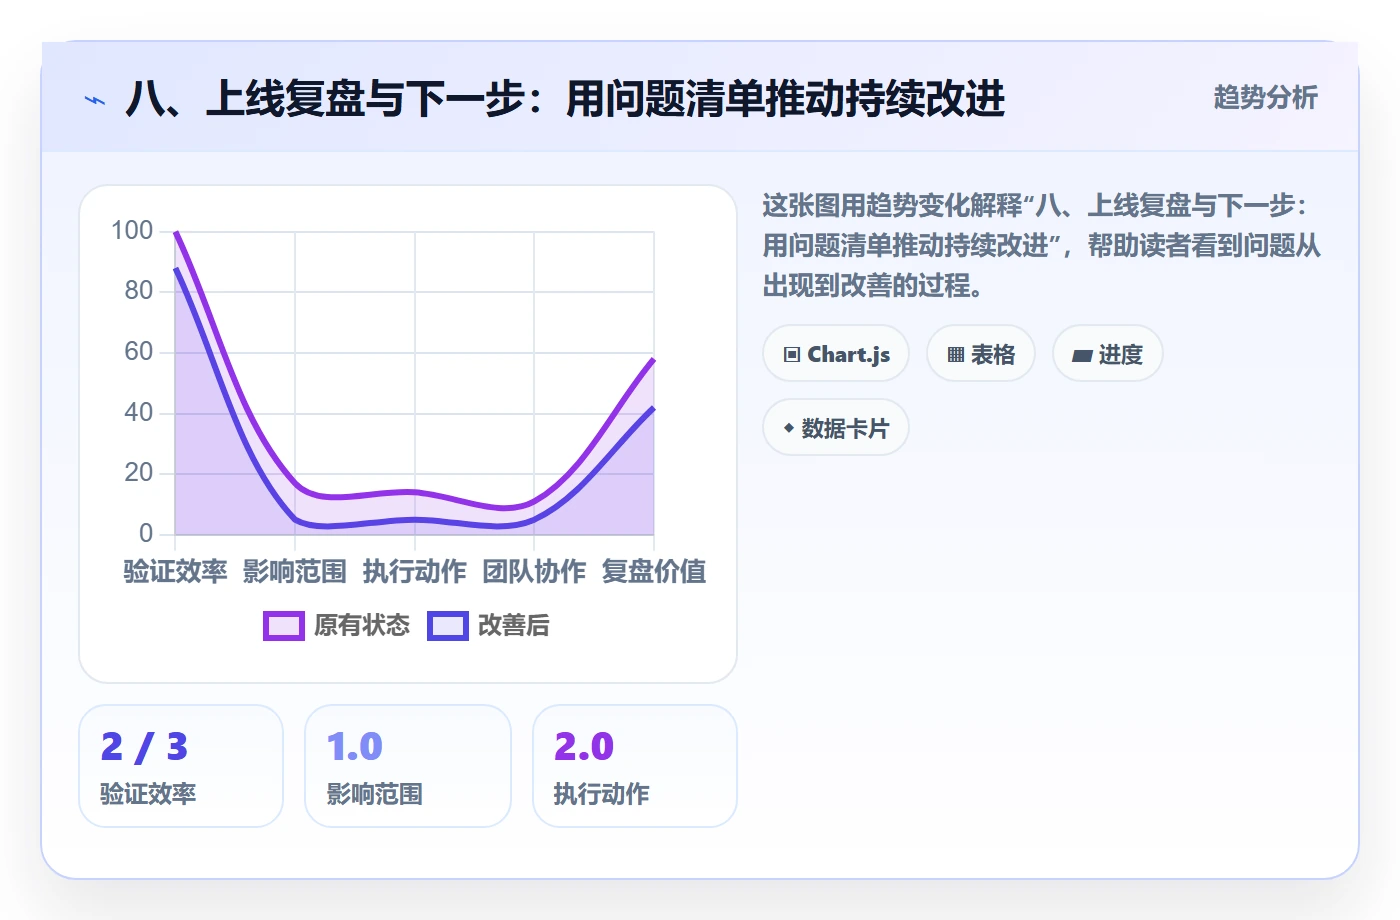Click the 60 y-axis value
The image size is (1400, 920).
[139, 352]
